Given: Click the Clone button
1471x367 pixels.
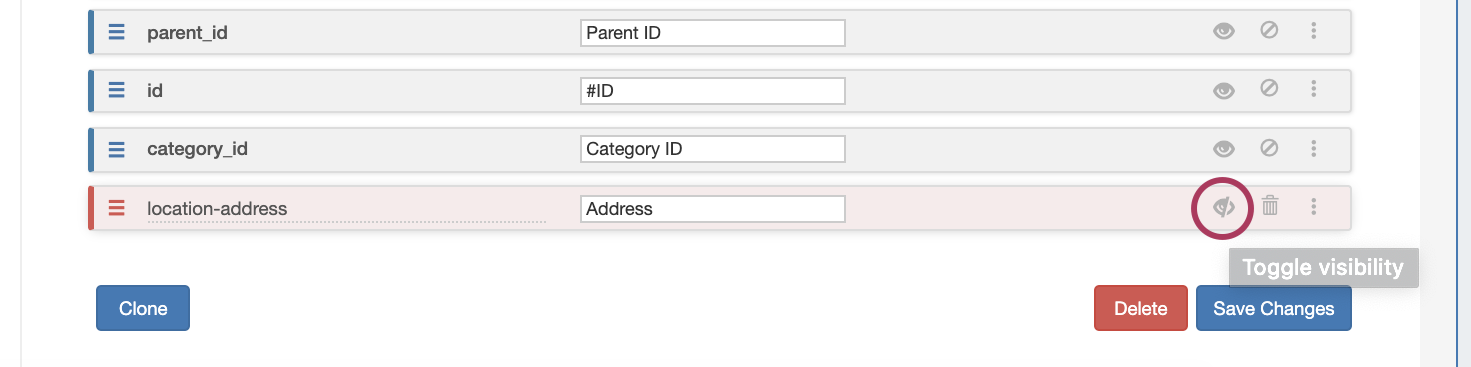Looking at the screenshot, I should (x=143, y=308).
